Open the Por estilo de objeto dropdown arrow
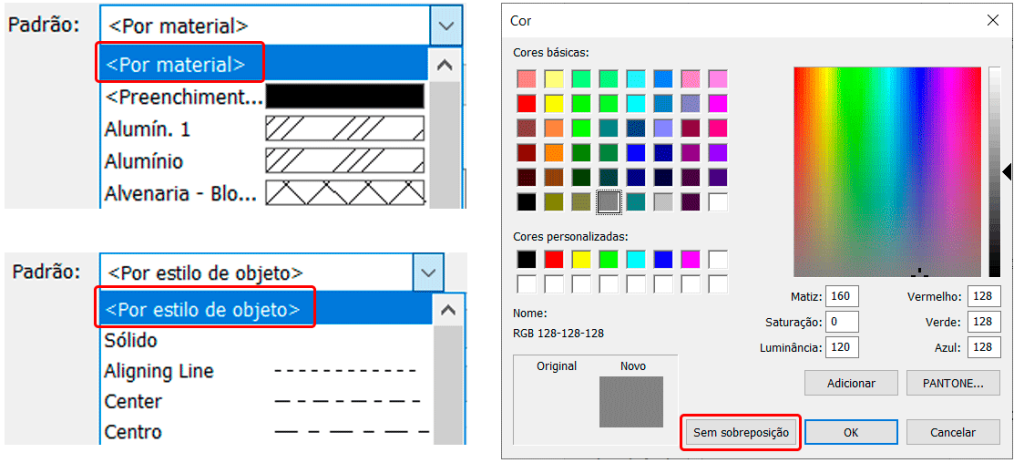 click(428, 272)
